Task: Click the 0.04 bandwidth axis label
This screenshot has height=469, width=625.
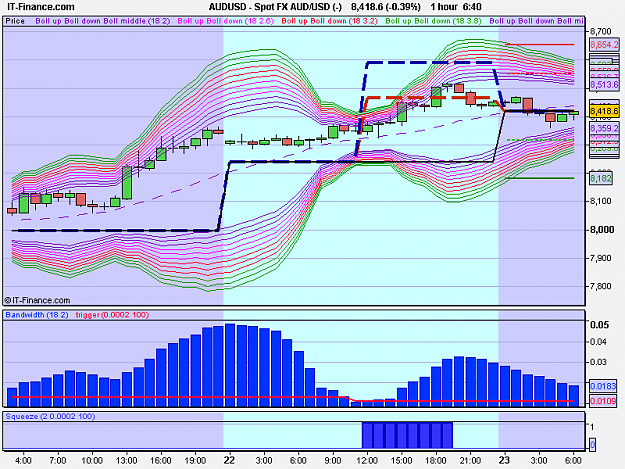Action: tap(599, 342)
